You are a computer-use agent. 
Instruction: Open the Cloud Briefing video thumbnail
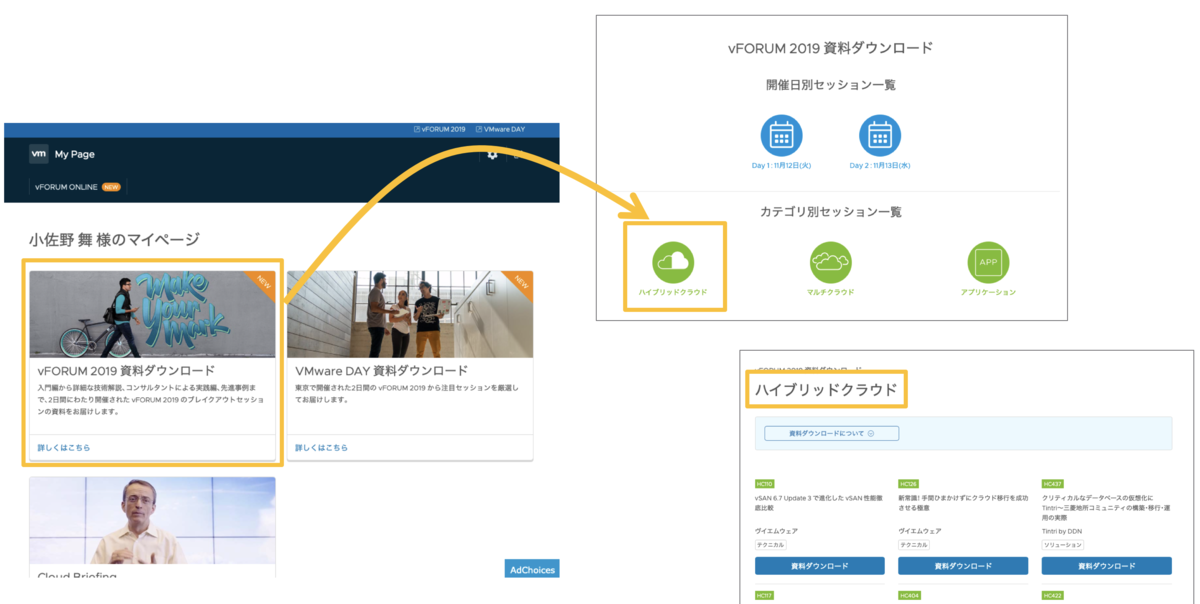(152, 520)
